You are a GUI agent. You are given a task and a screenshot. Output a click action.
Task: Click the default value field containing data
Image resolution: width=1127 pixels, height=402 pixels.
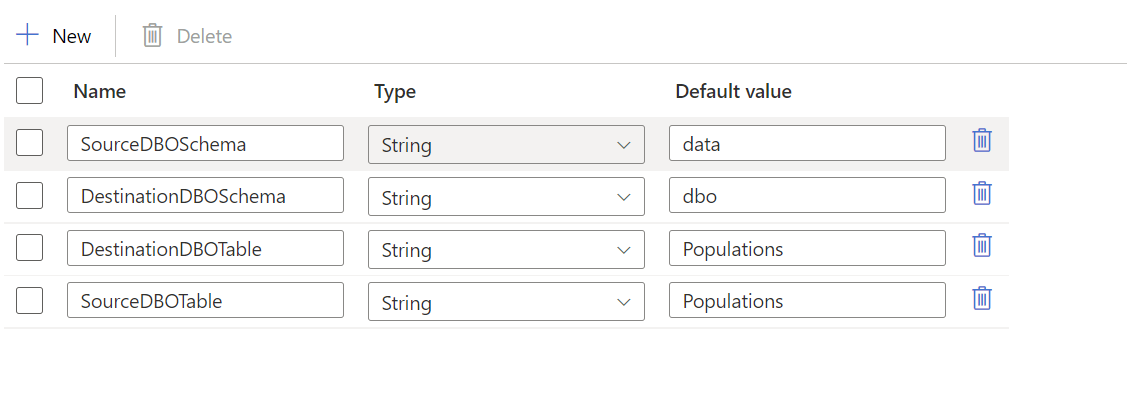click(807, 144)
